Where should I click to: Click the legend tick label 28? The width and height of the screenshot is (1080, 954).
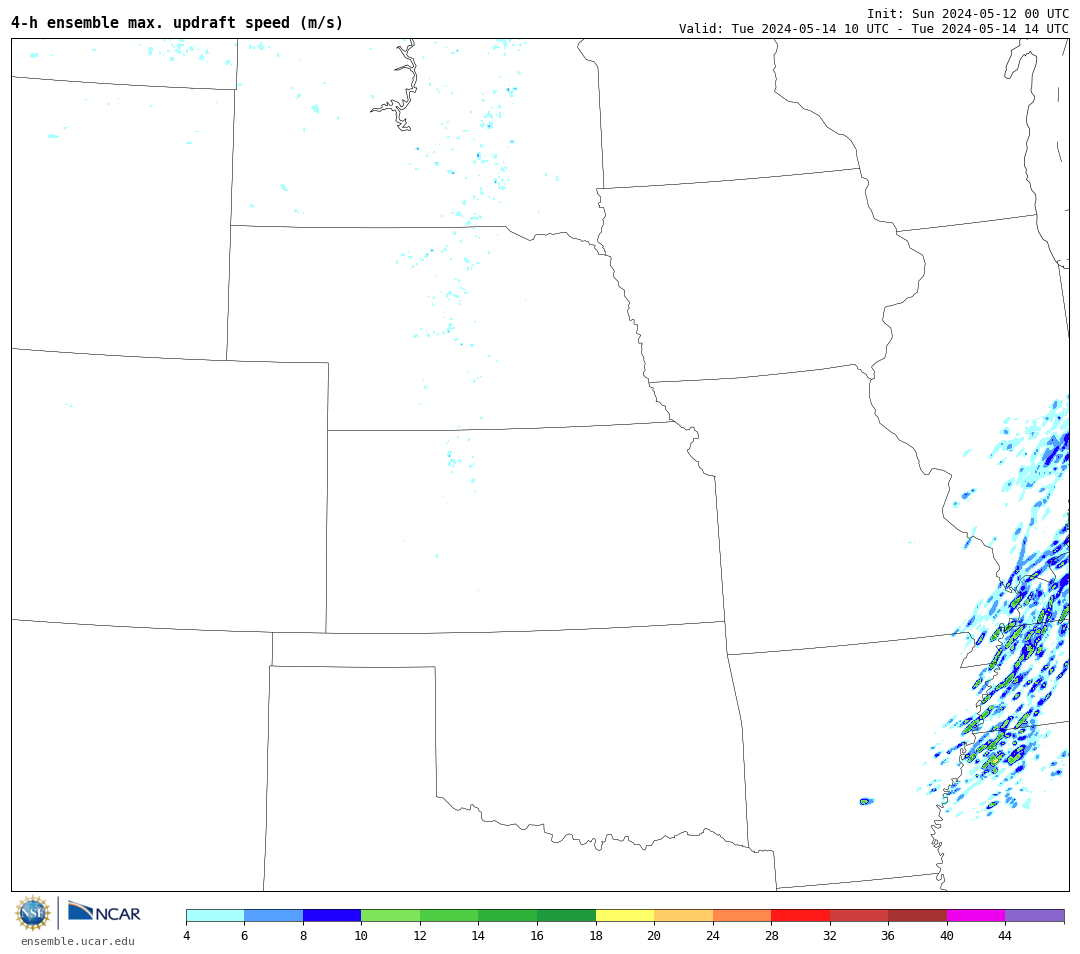pos(771,935)
